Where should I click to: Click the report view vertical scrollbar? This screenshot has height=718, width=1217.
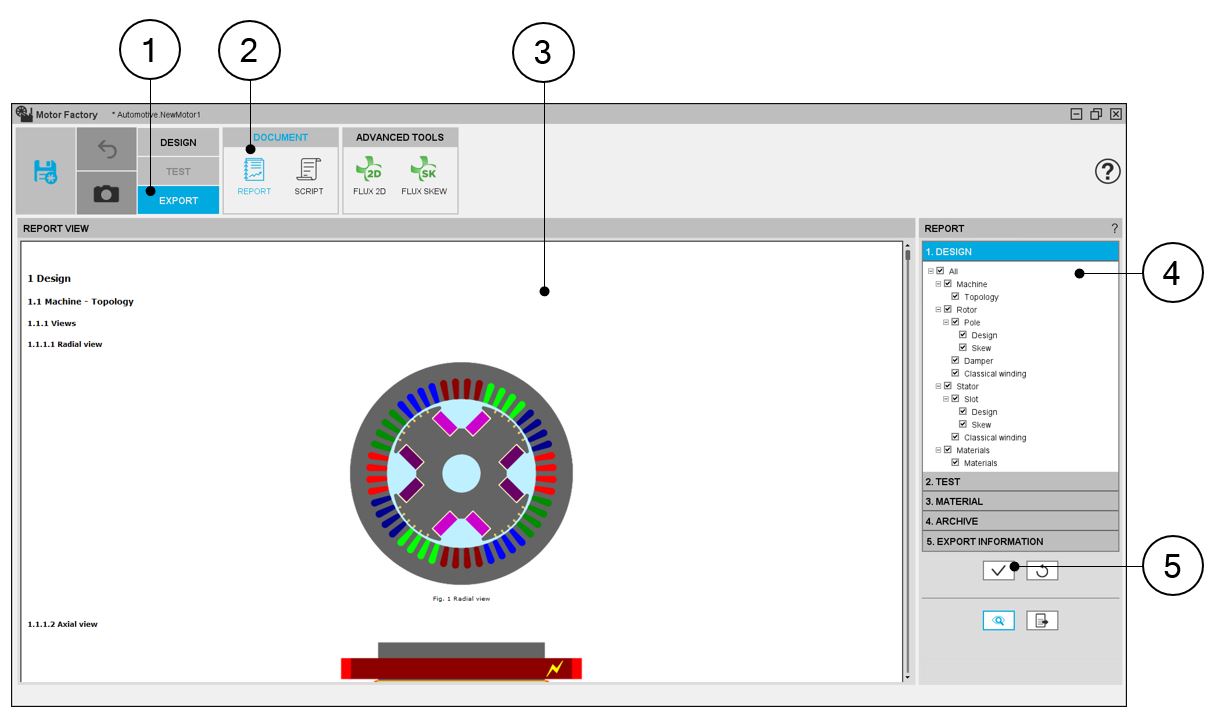(x=907, y=460)
